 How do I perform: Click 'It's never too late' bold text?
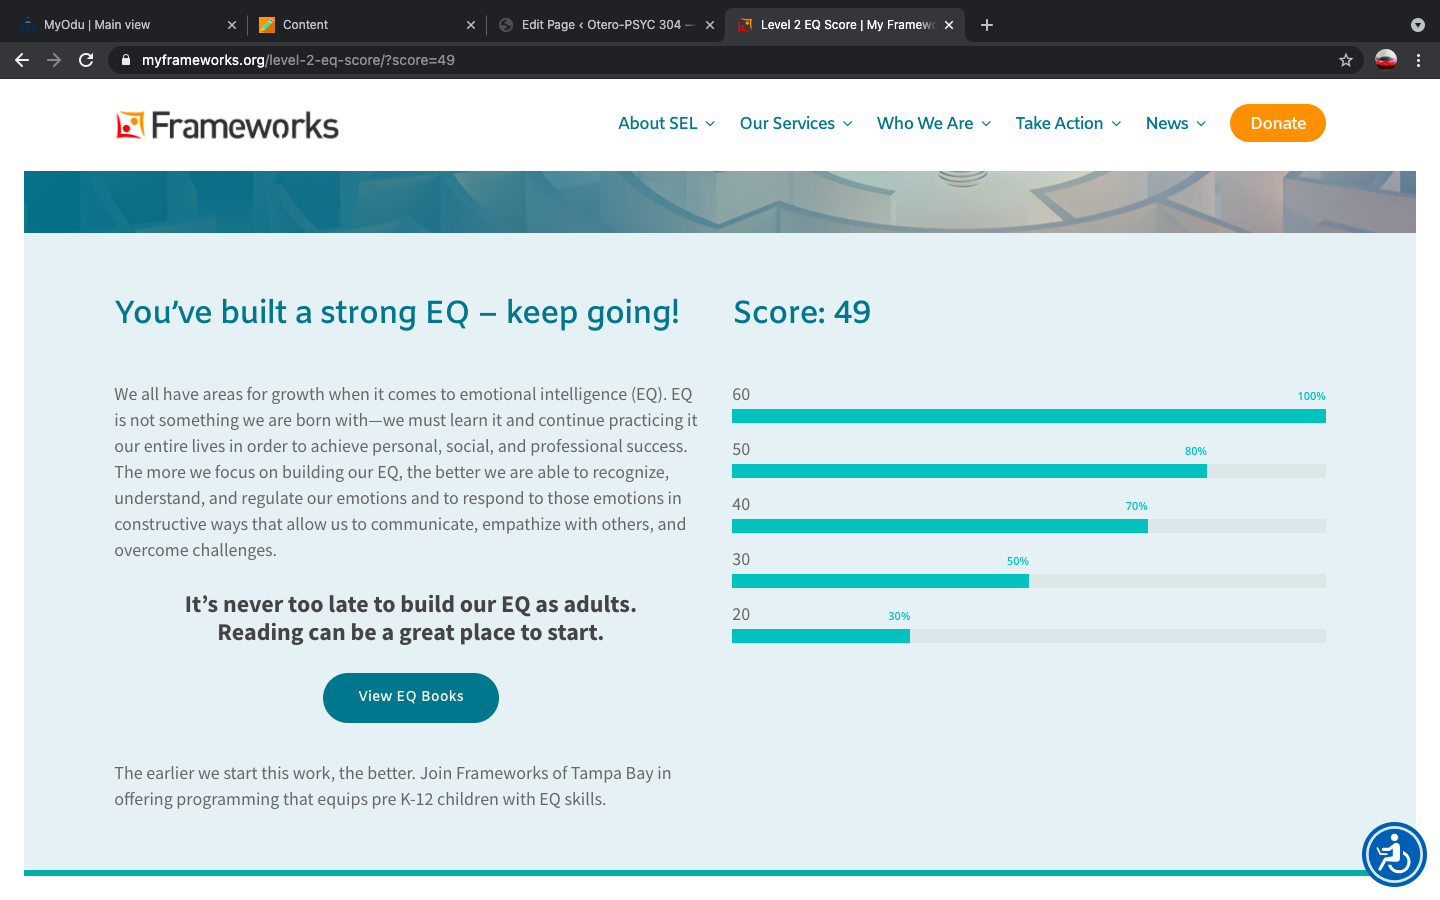tap(411, 618)
